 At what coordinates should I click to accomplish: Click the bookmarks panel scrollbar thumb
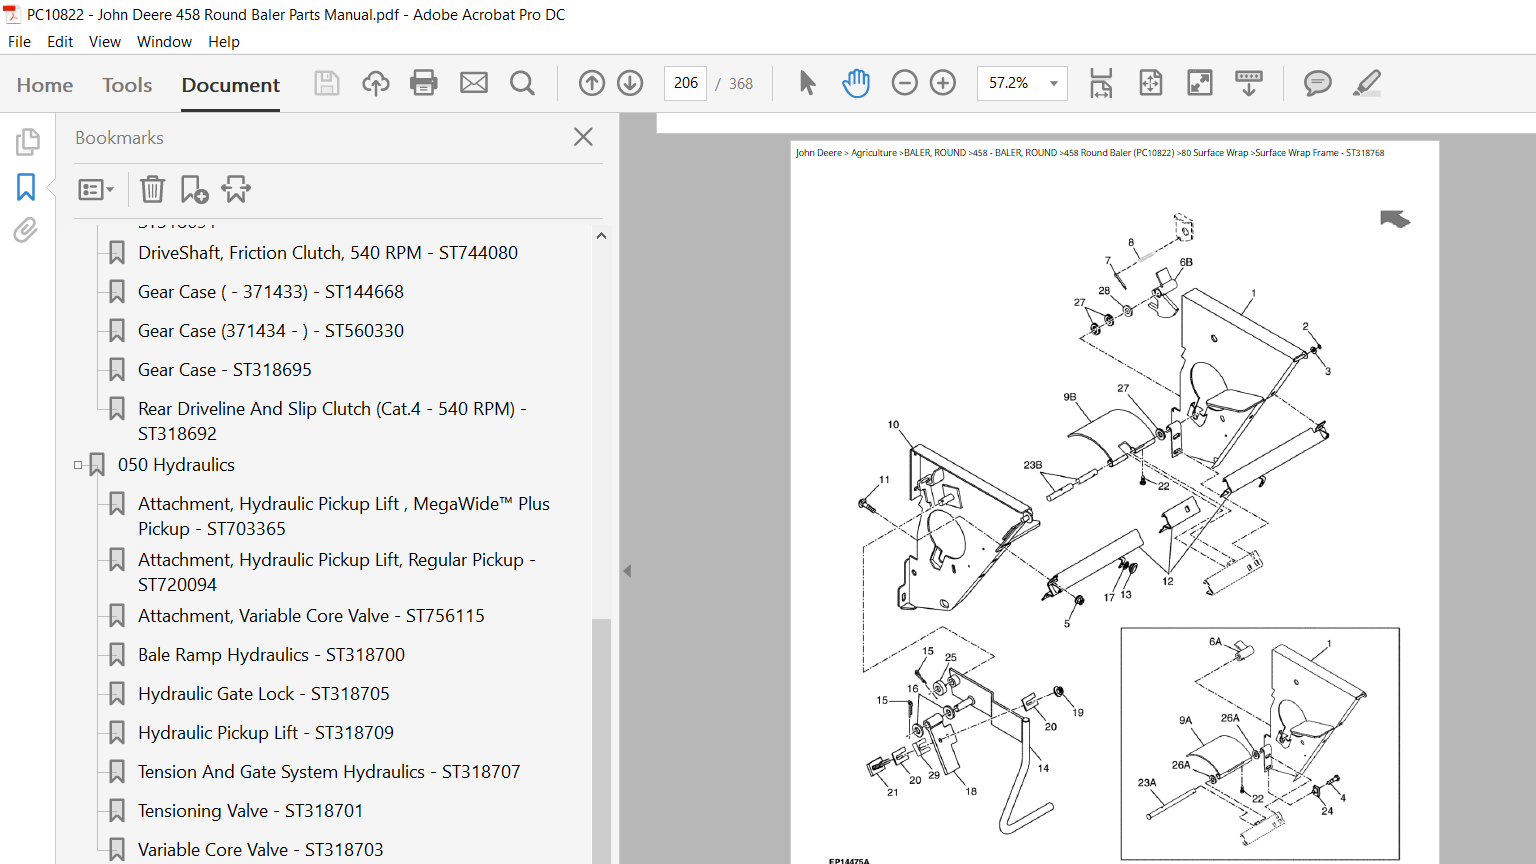pyautogui.click(x=601, y=740)
